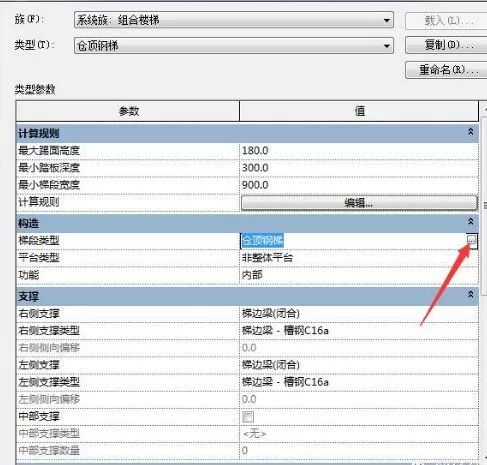
Task: Collapse the 支撑 section
Action: coord(470,294)
